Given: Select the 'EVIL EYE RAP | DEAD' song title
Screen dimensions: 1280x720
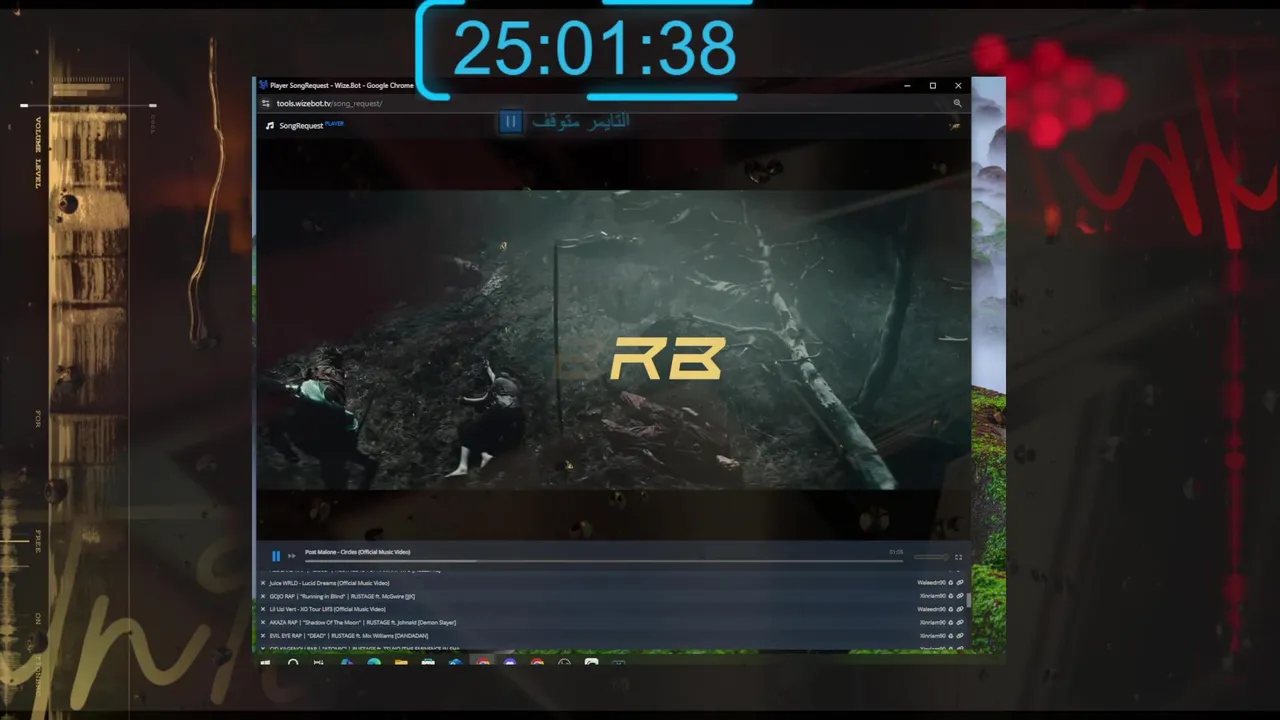Looking at the screenshot, I should (x=348, y=635).
